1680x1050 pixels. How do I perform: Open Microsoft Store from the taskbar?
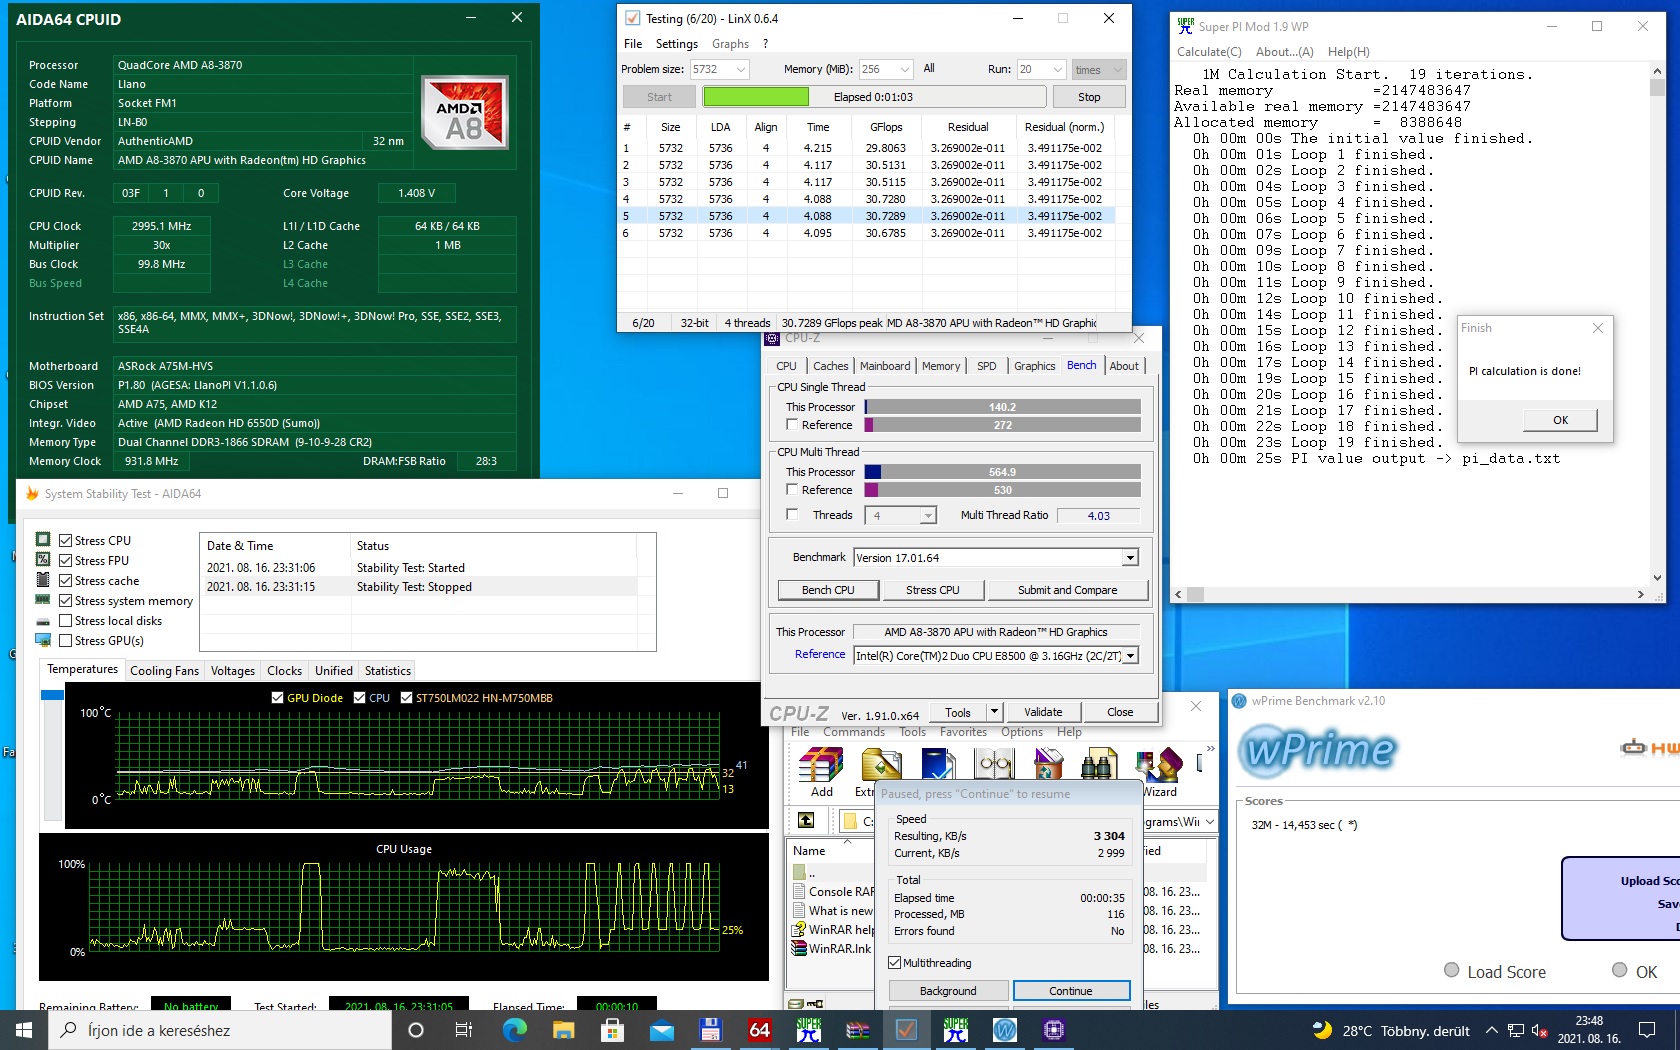click(612, 1030)
